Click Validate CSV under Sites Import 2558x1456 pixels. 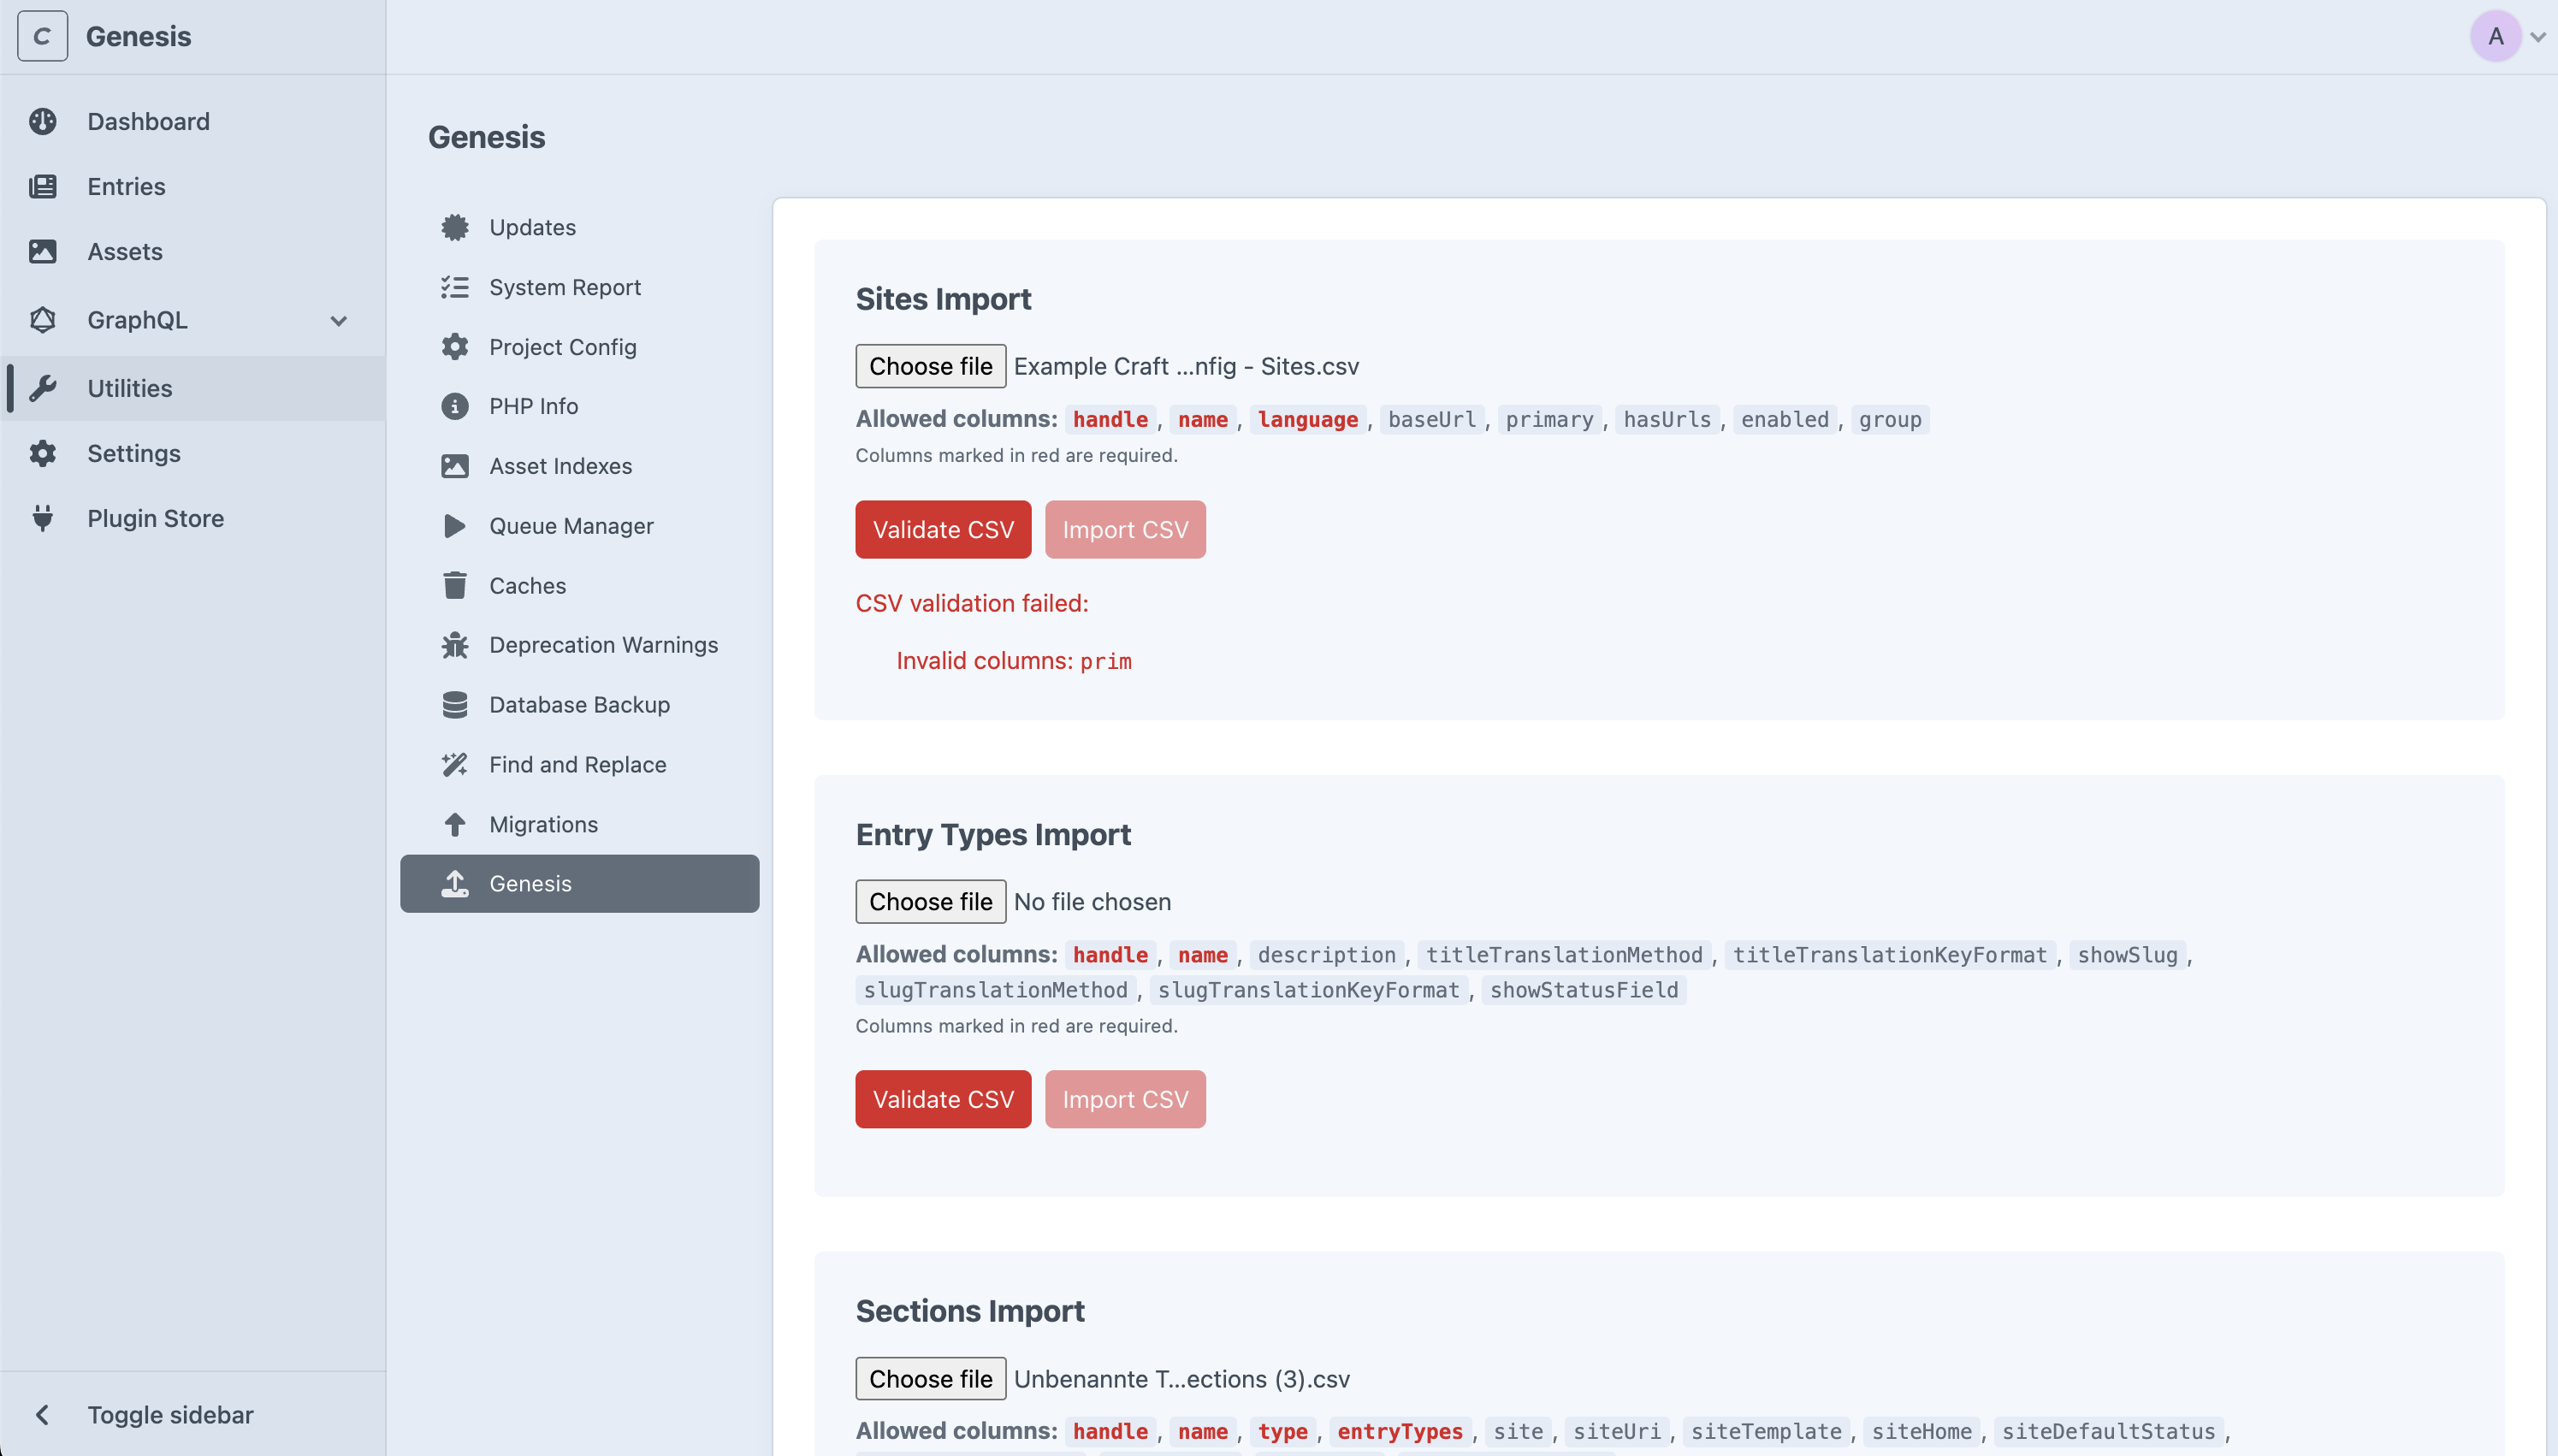pyautogui.click(x=942, y=529)
